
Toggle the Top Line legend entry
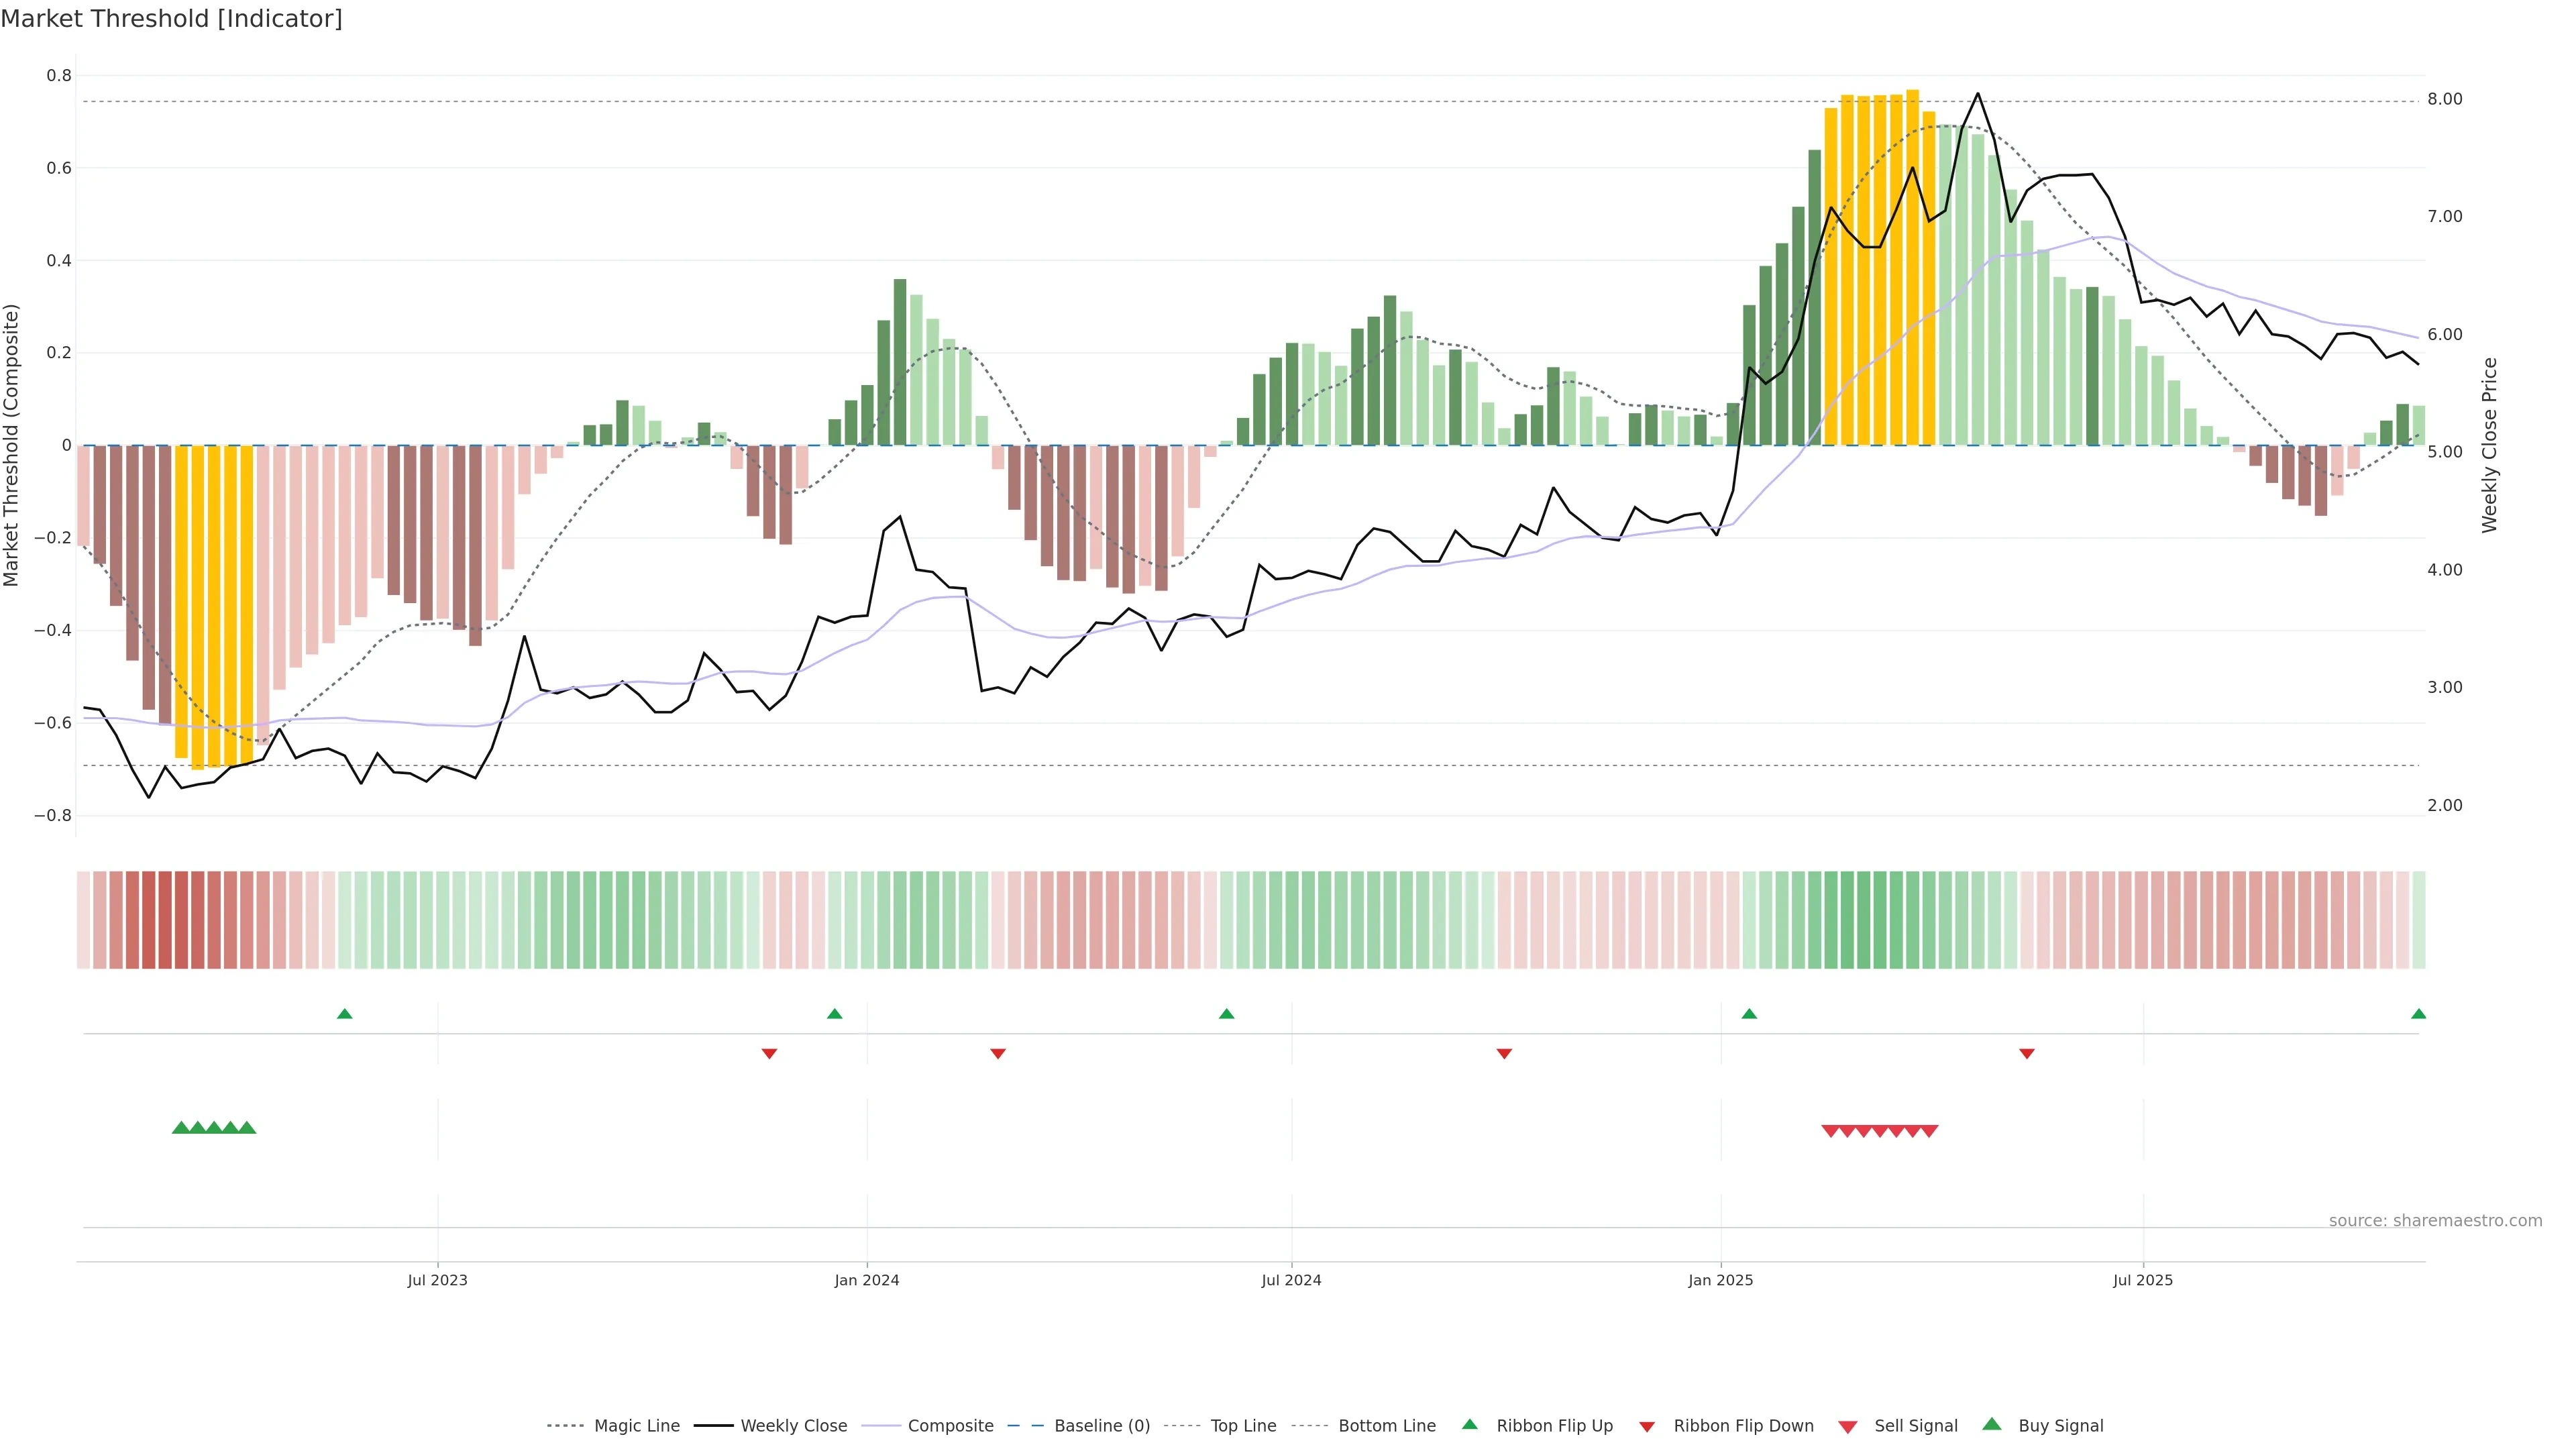[x=1243, y=1426]
